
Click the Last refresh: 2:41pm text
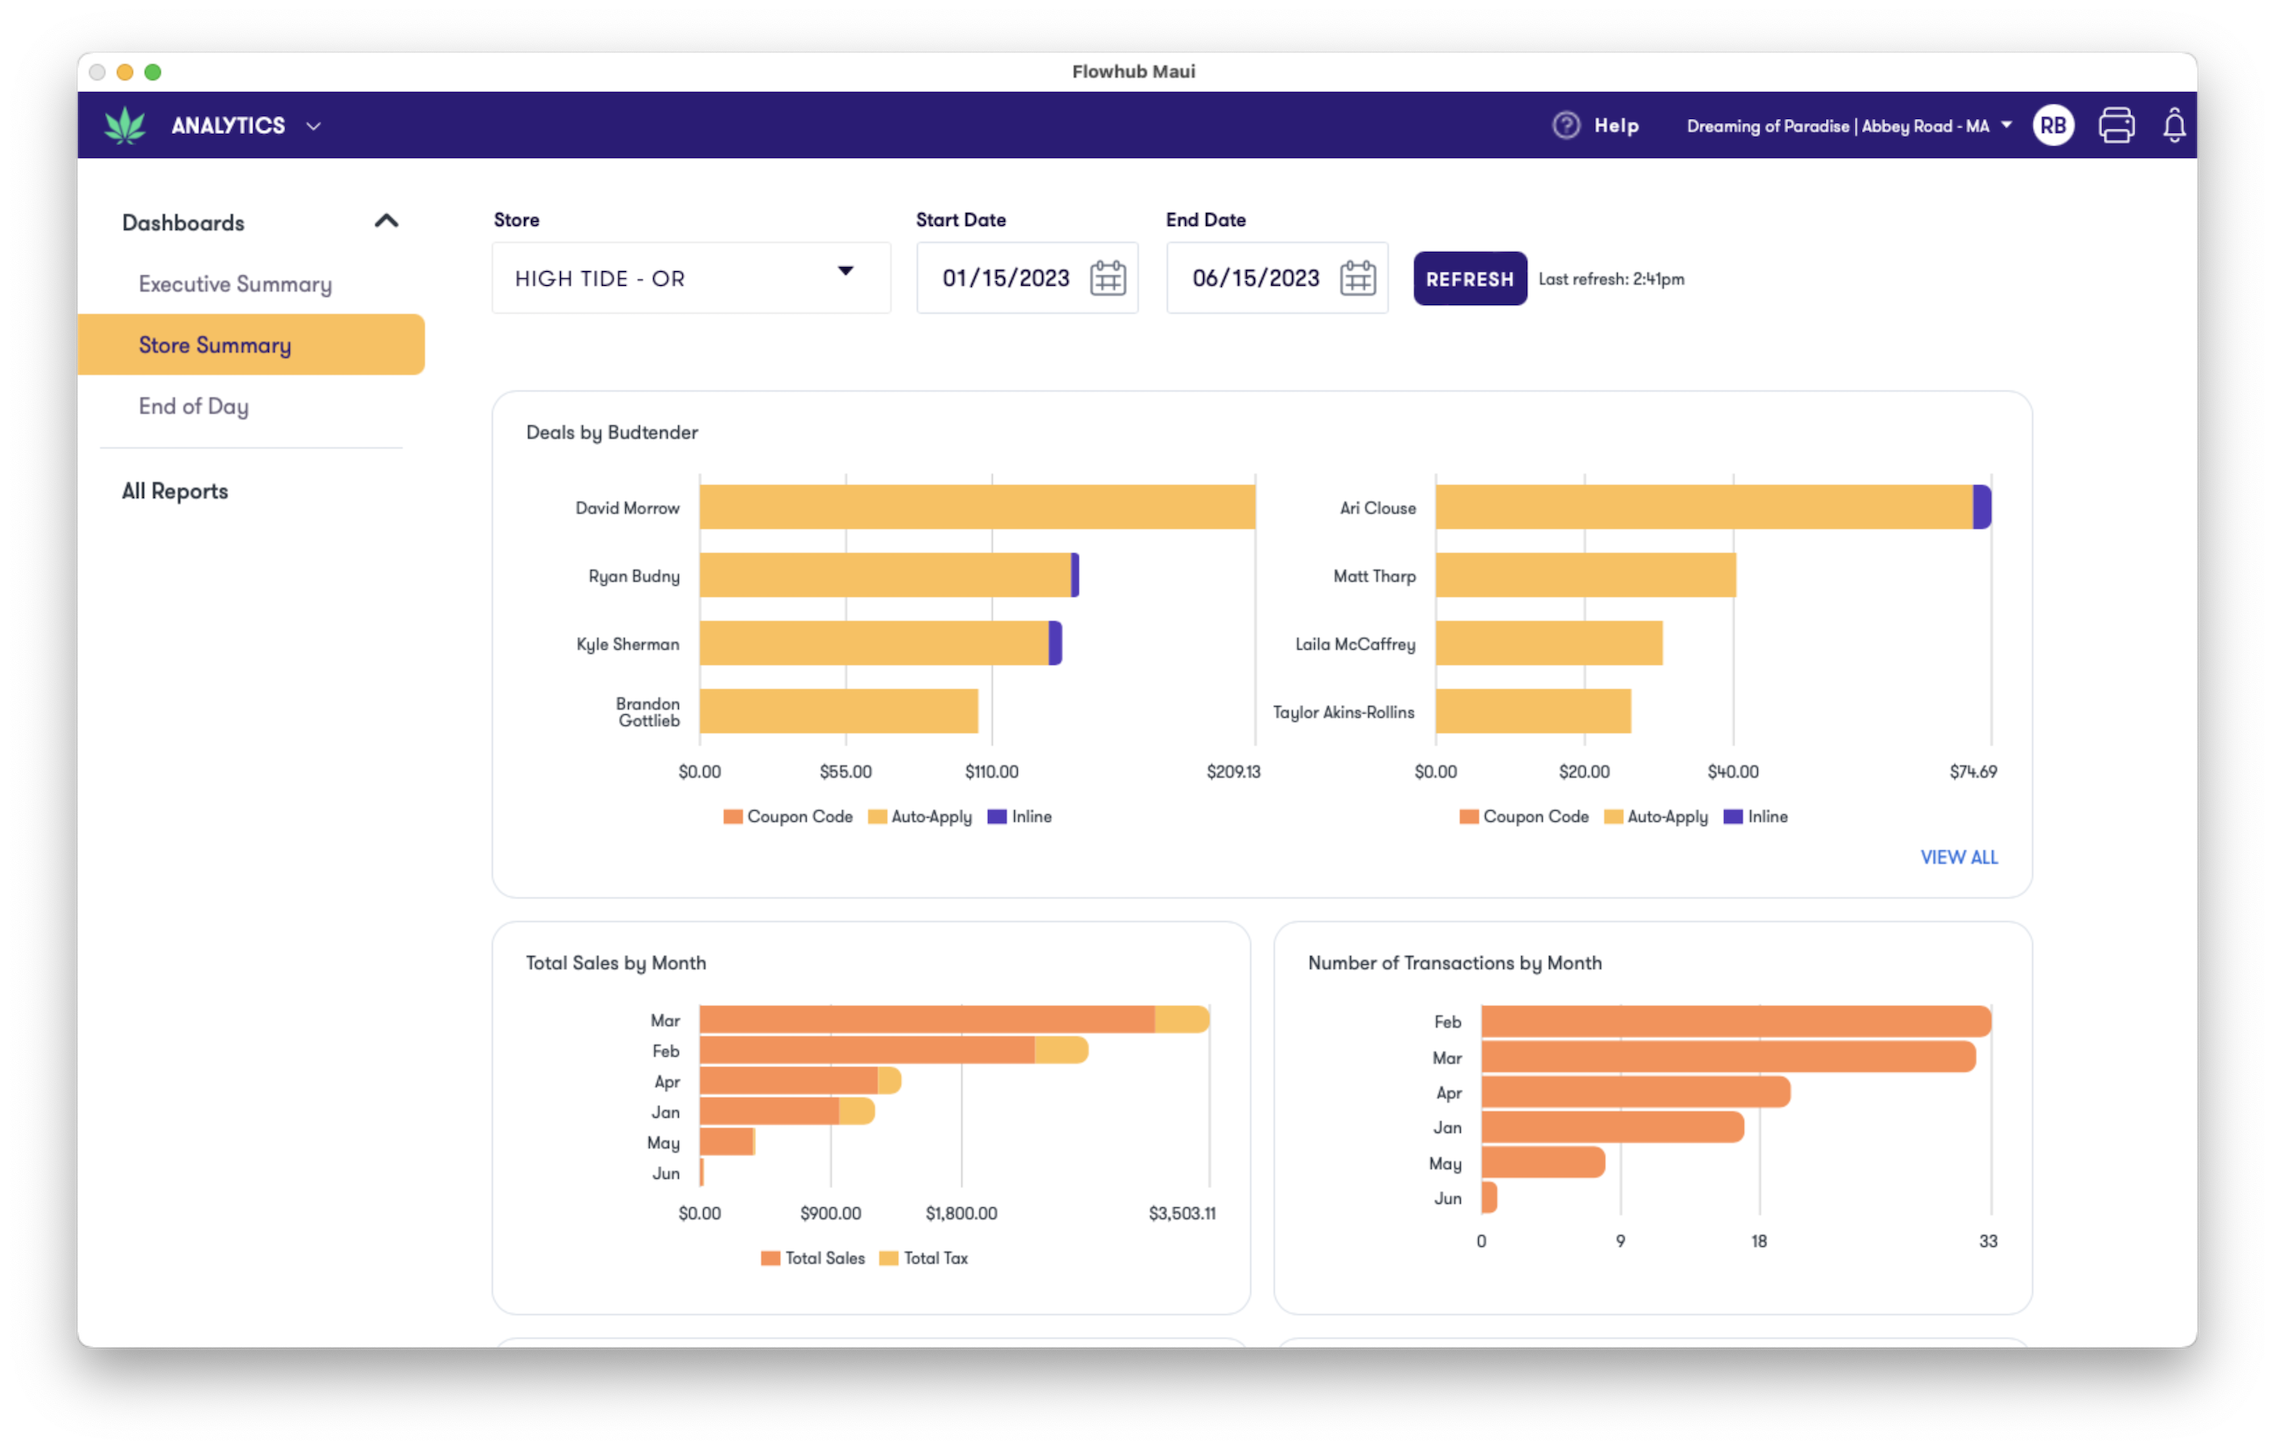pos(1611,279)
